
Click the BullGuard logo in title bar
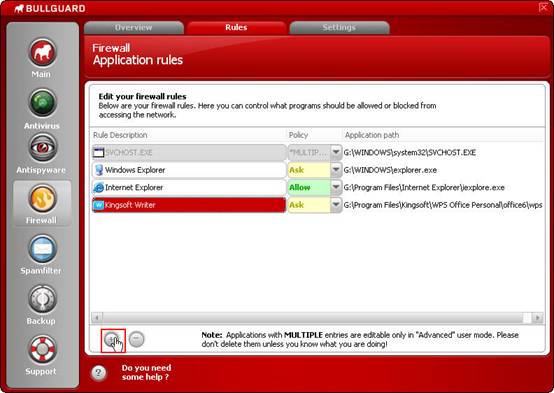coord(50,8)
